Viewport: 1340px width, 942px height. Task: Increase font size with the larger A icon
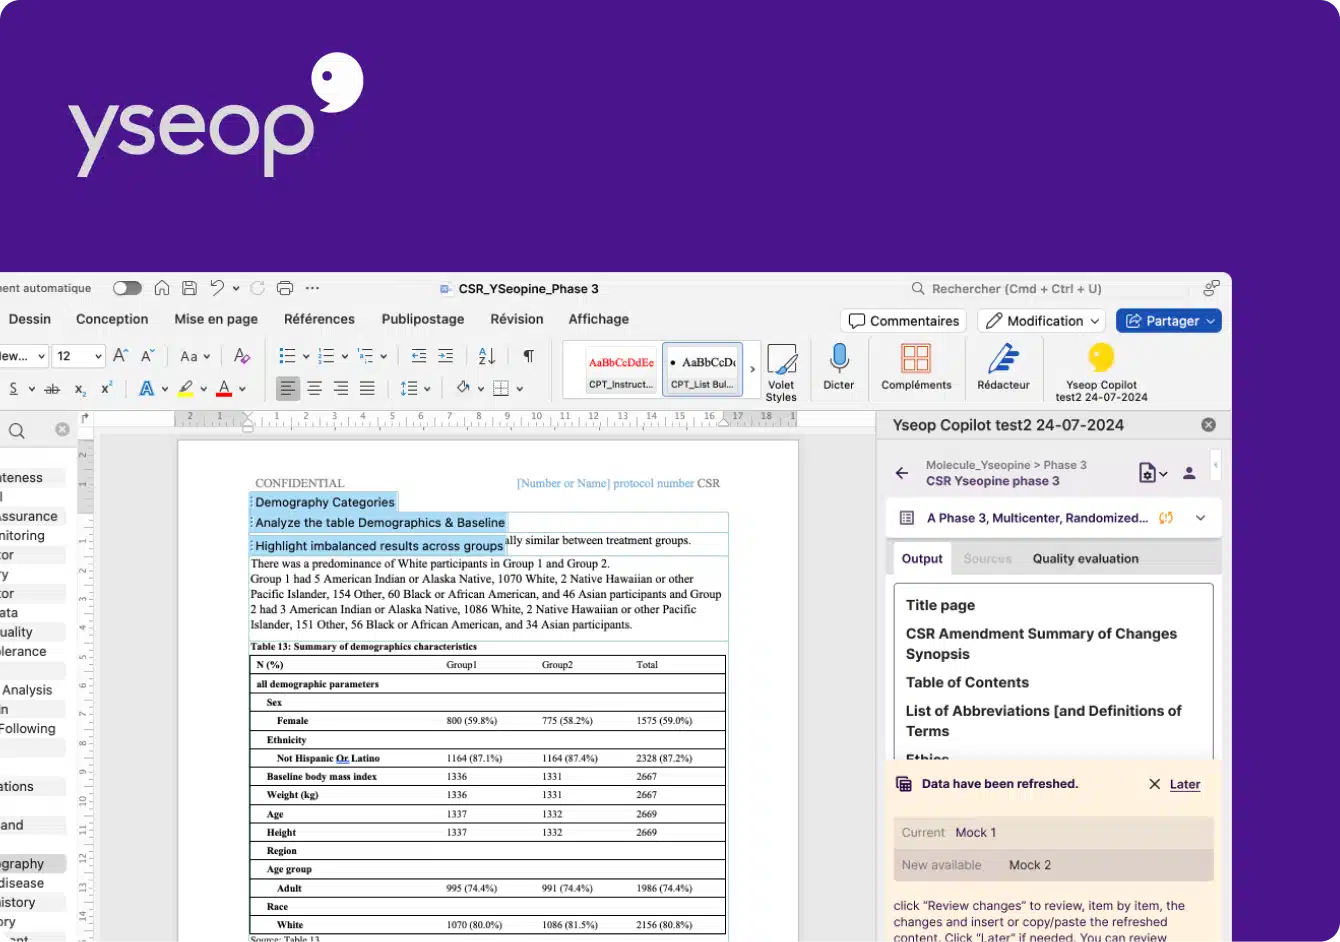[x=120, y=356]
